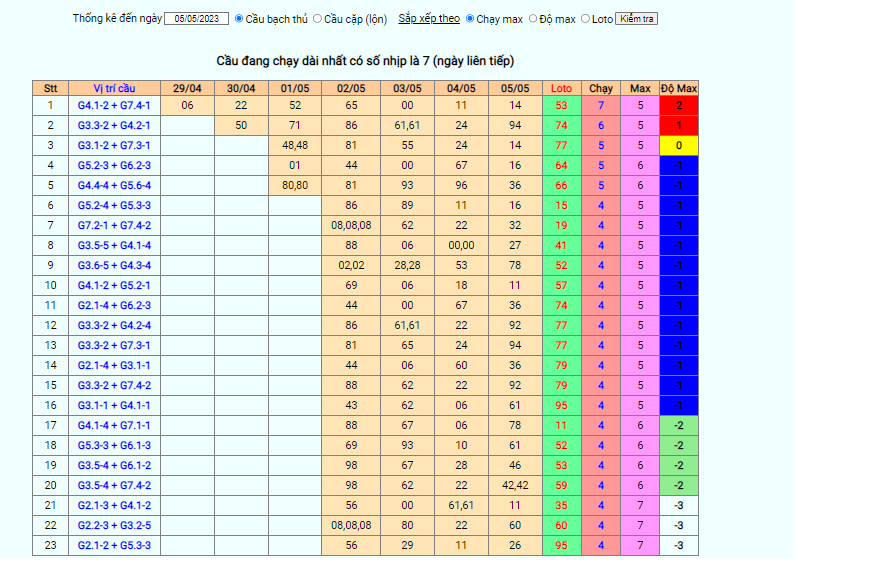Viewport: 896px width, 572px height.
Task: Select the 'Loto' sort radio button
Action: pyautogui.click(x=586, y=19)
